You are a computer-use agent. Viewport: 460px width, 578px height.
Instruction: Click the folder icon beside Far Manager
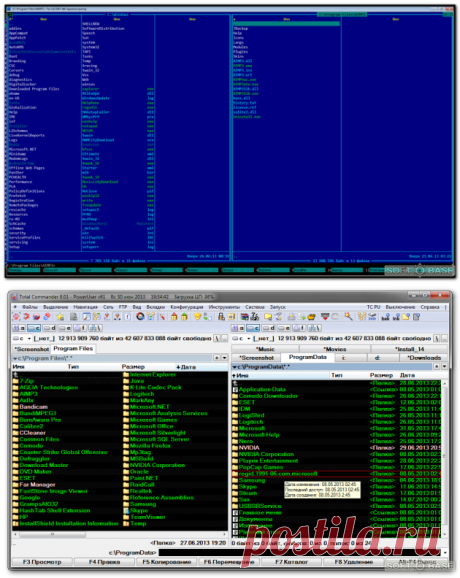click(x=15, y=484)
